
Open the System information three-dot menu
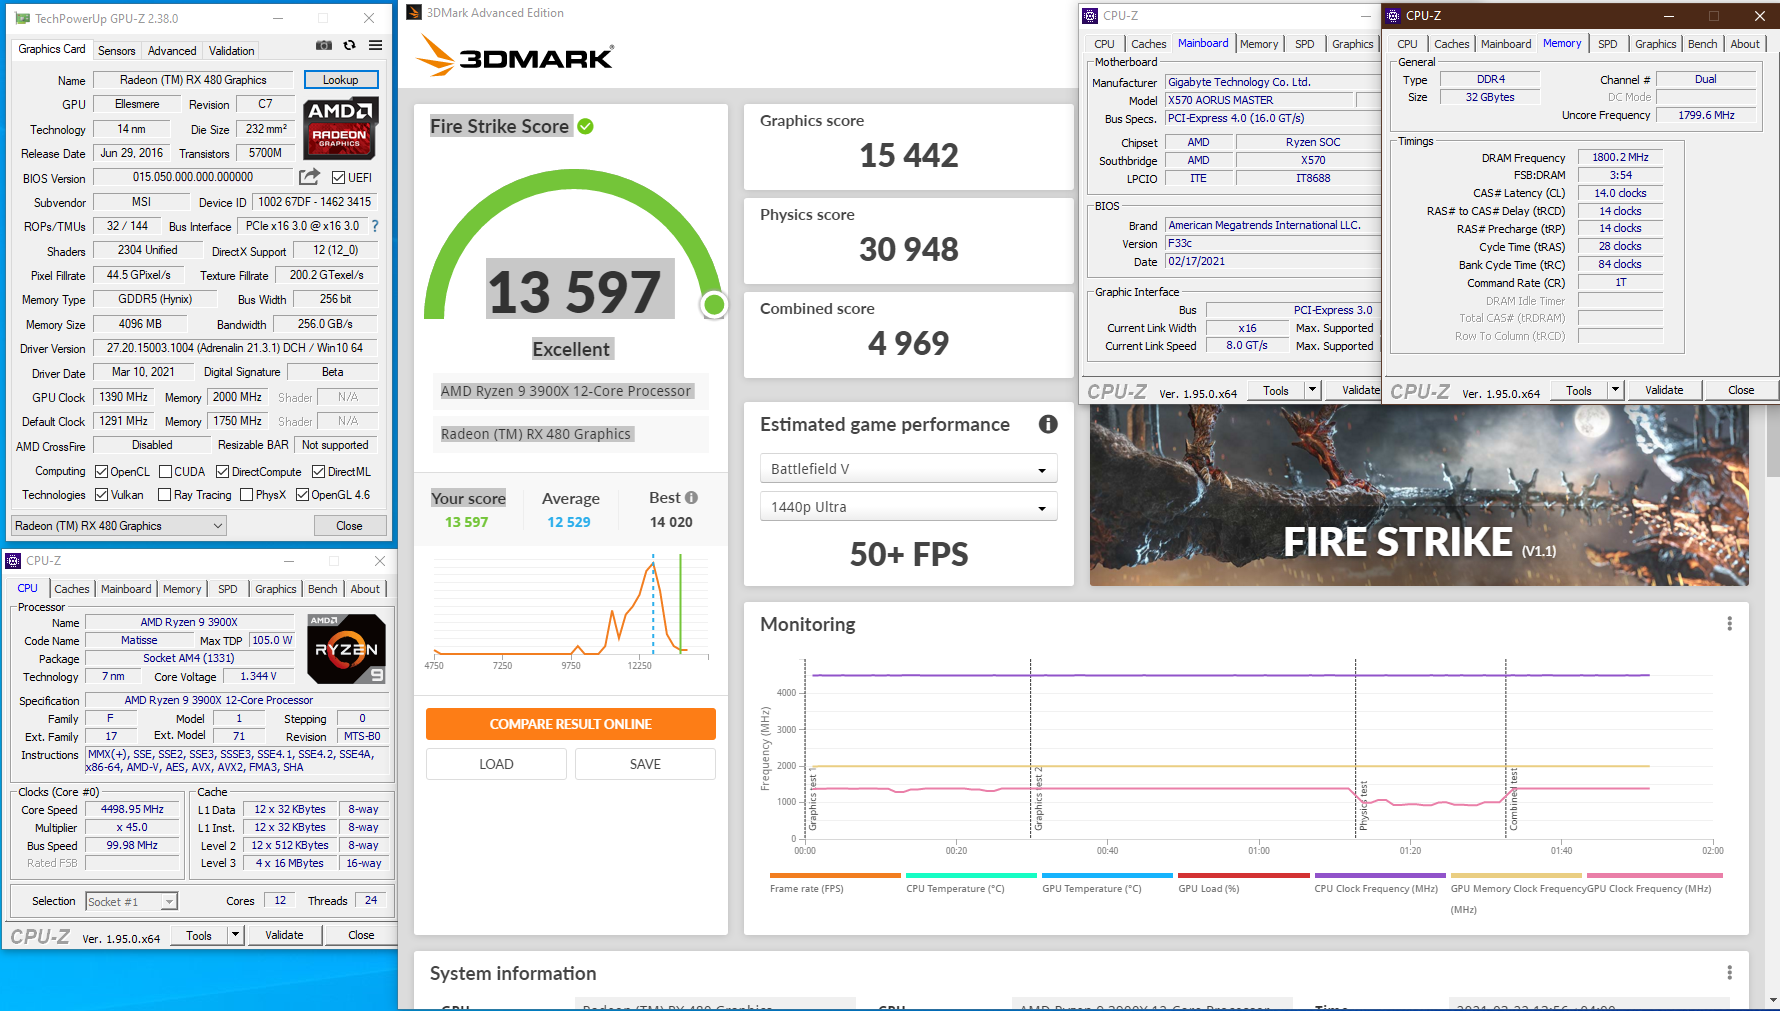click(1729, 973)
